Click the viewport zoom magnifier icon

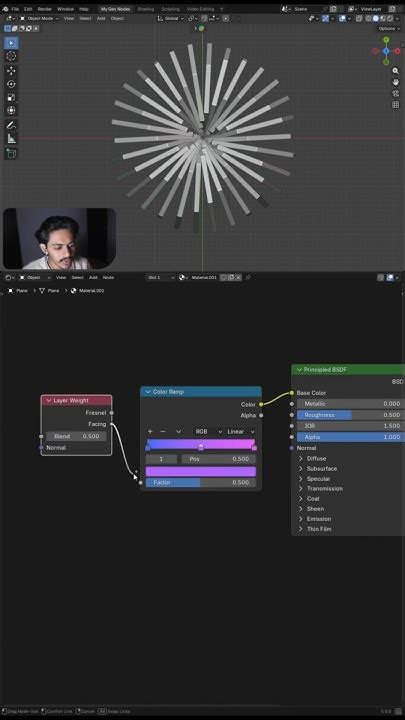click(x=395, y=71)
